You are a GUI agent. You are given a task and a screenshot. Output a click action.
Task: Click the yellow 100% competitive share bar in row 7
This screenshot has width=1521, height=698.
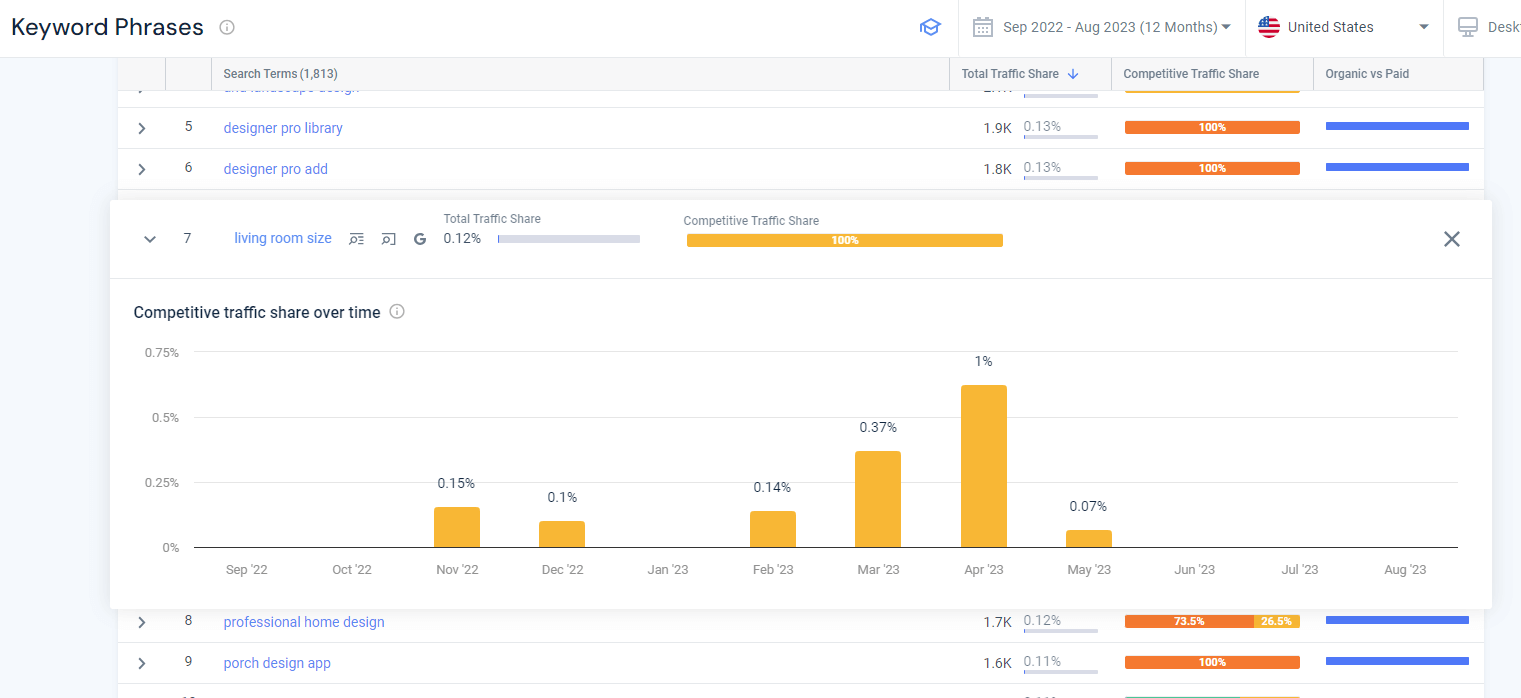[x=845, y=240]
